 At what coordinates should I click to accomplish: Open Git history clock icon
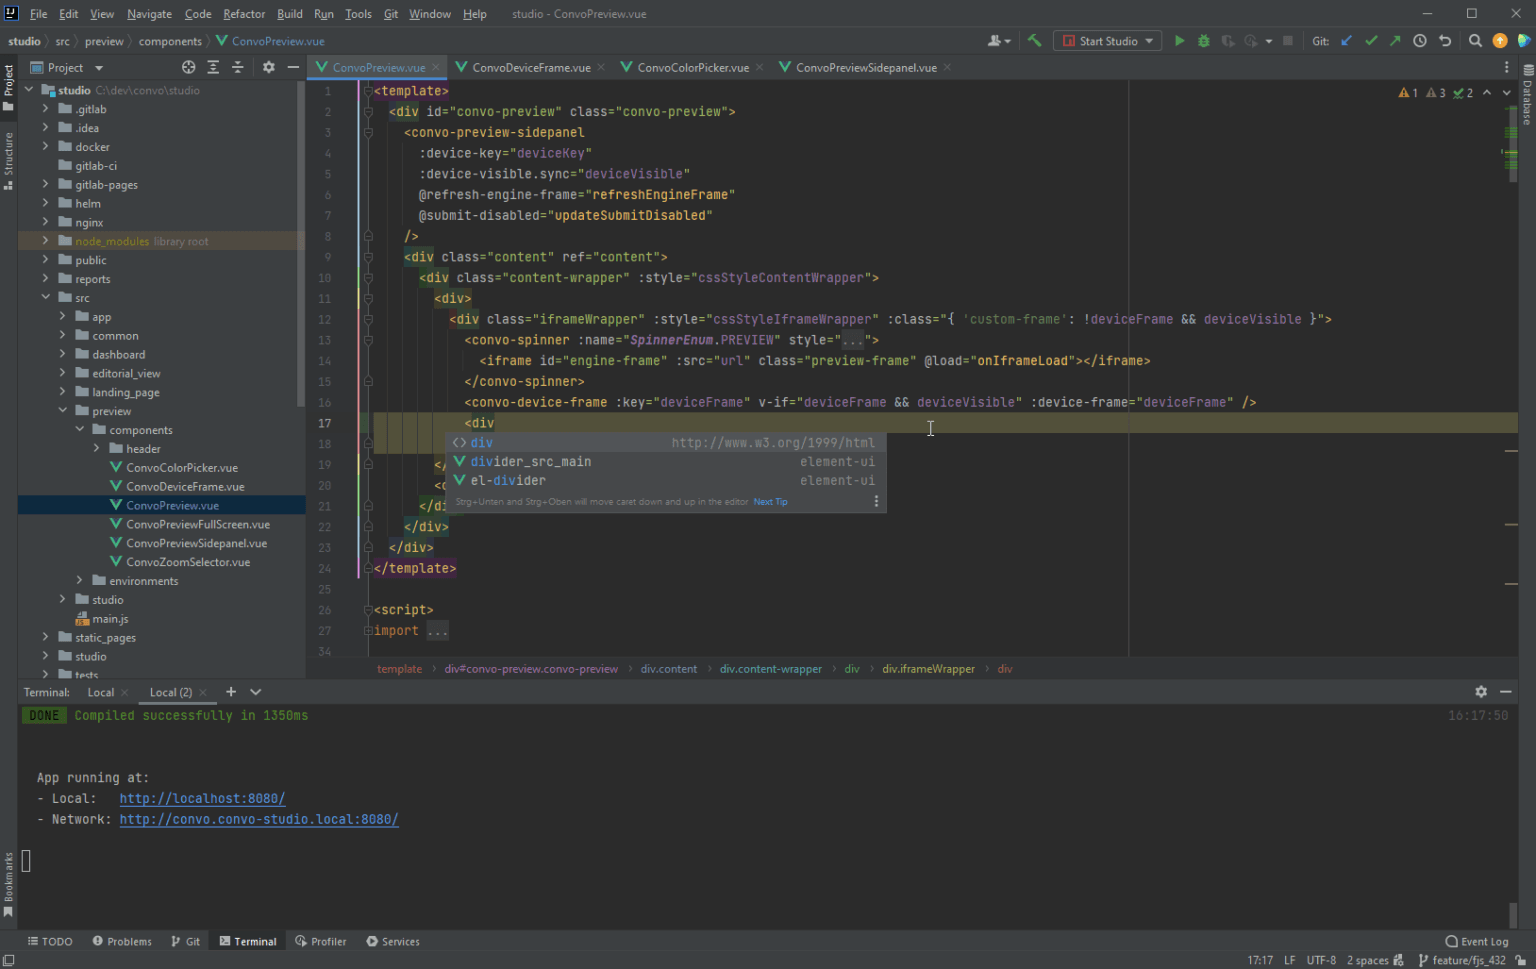(x=1420, y=41)
